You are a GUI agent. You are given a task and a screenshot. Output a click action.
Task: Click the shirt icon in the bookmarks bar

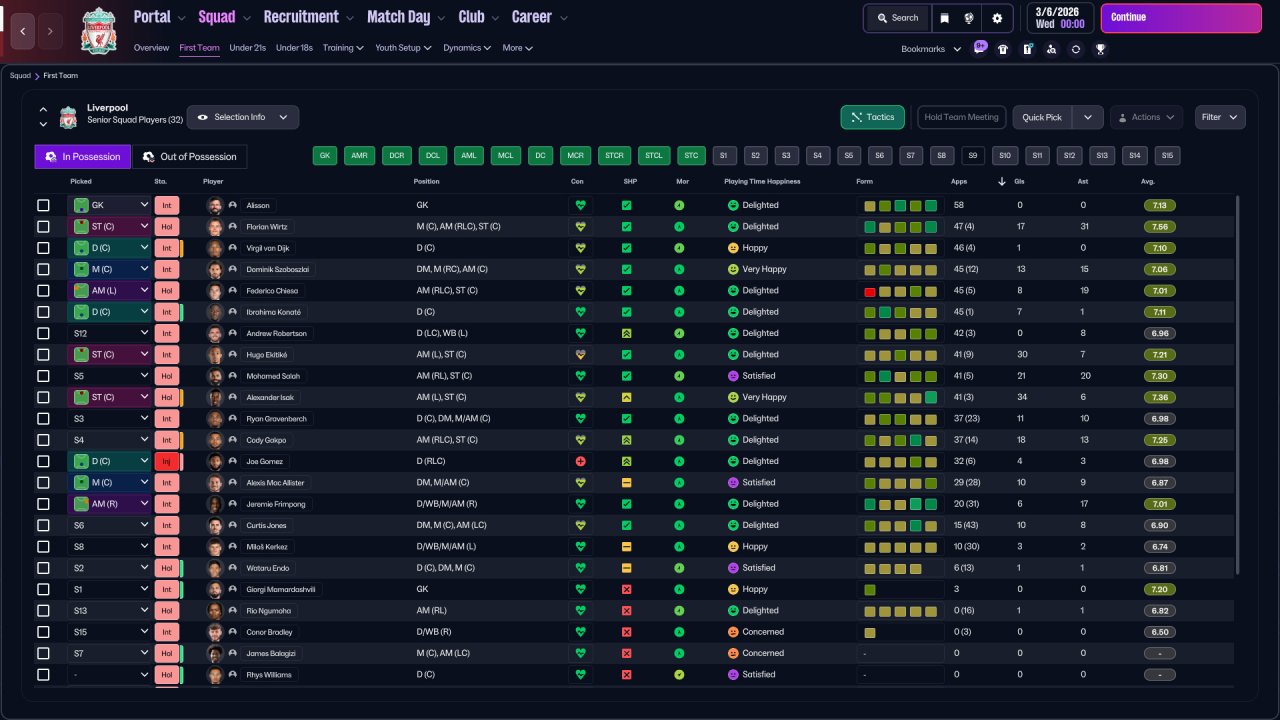click(1003, 48)
